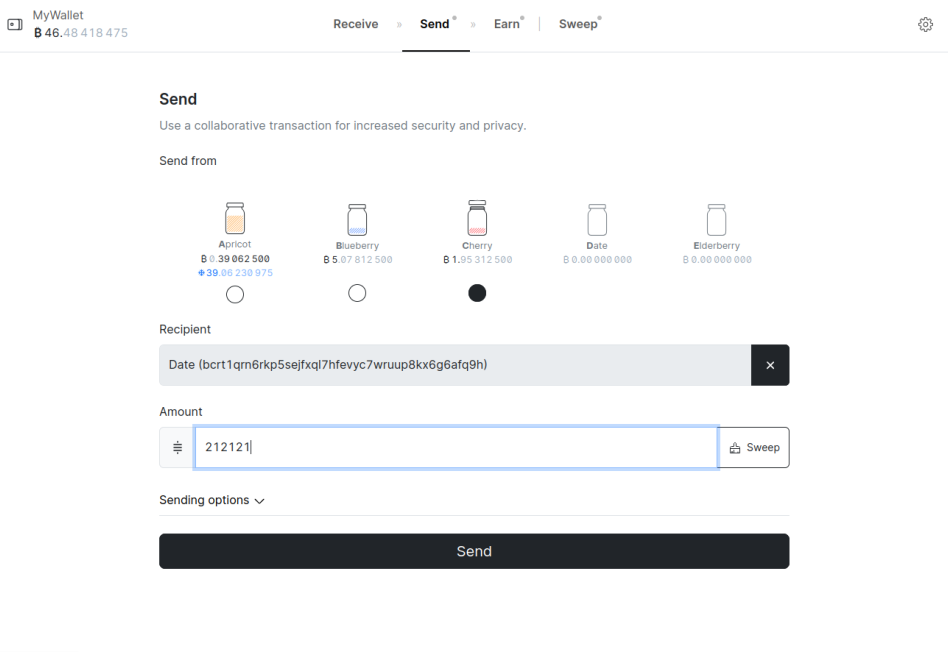This screenshot has height=652, width=948.
Task: Select the Cherry radio button
Action: (477, 293)
